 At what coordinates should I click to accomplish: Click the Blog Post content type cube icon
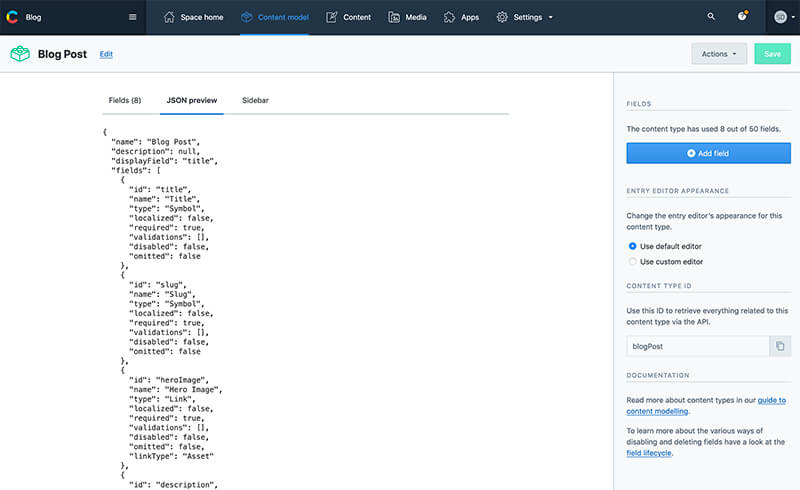pos(20,54)
